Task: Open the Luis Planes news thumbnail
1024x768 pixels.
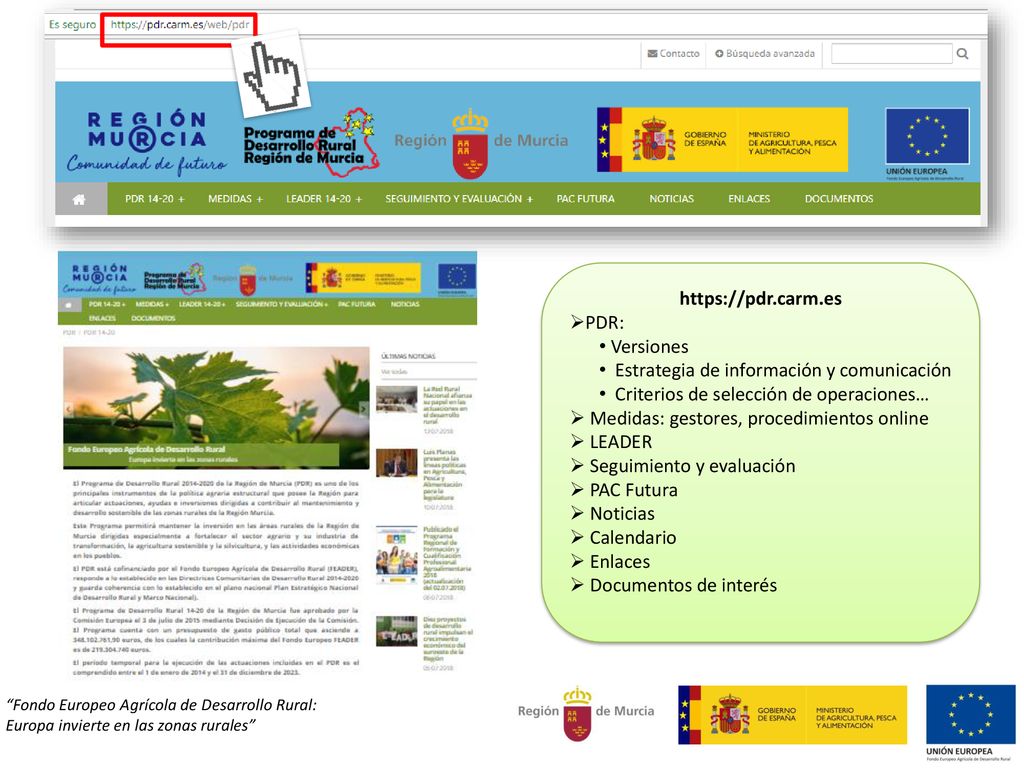Action: coord(396,463)
